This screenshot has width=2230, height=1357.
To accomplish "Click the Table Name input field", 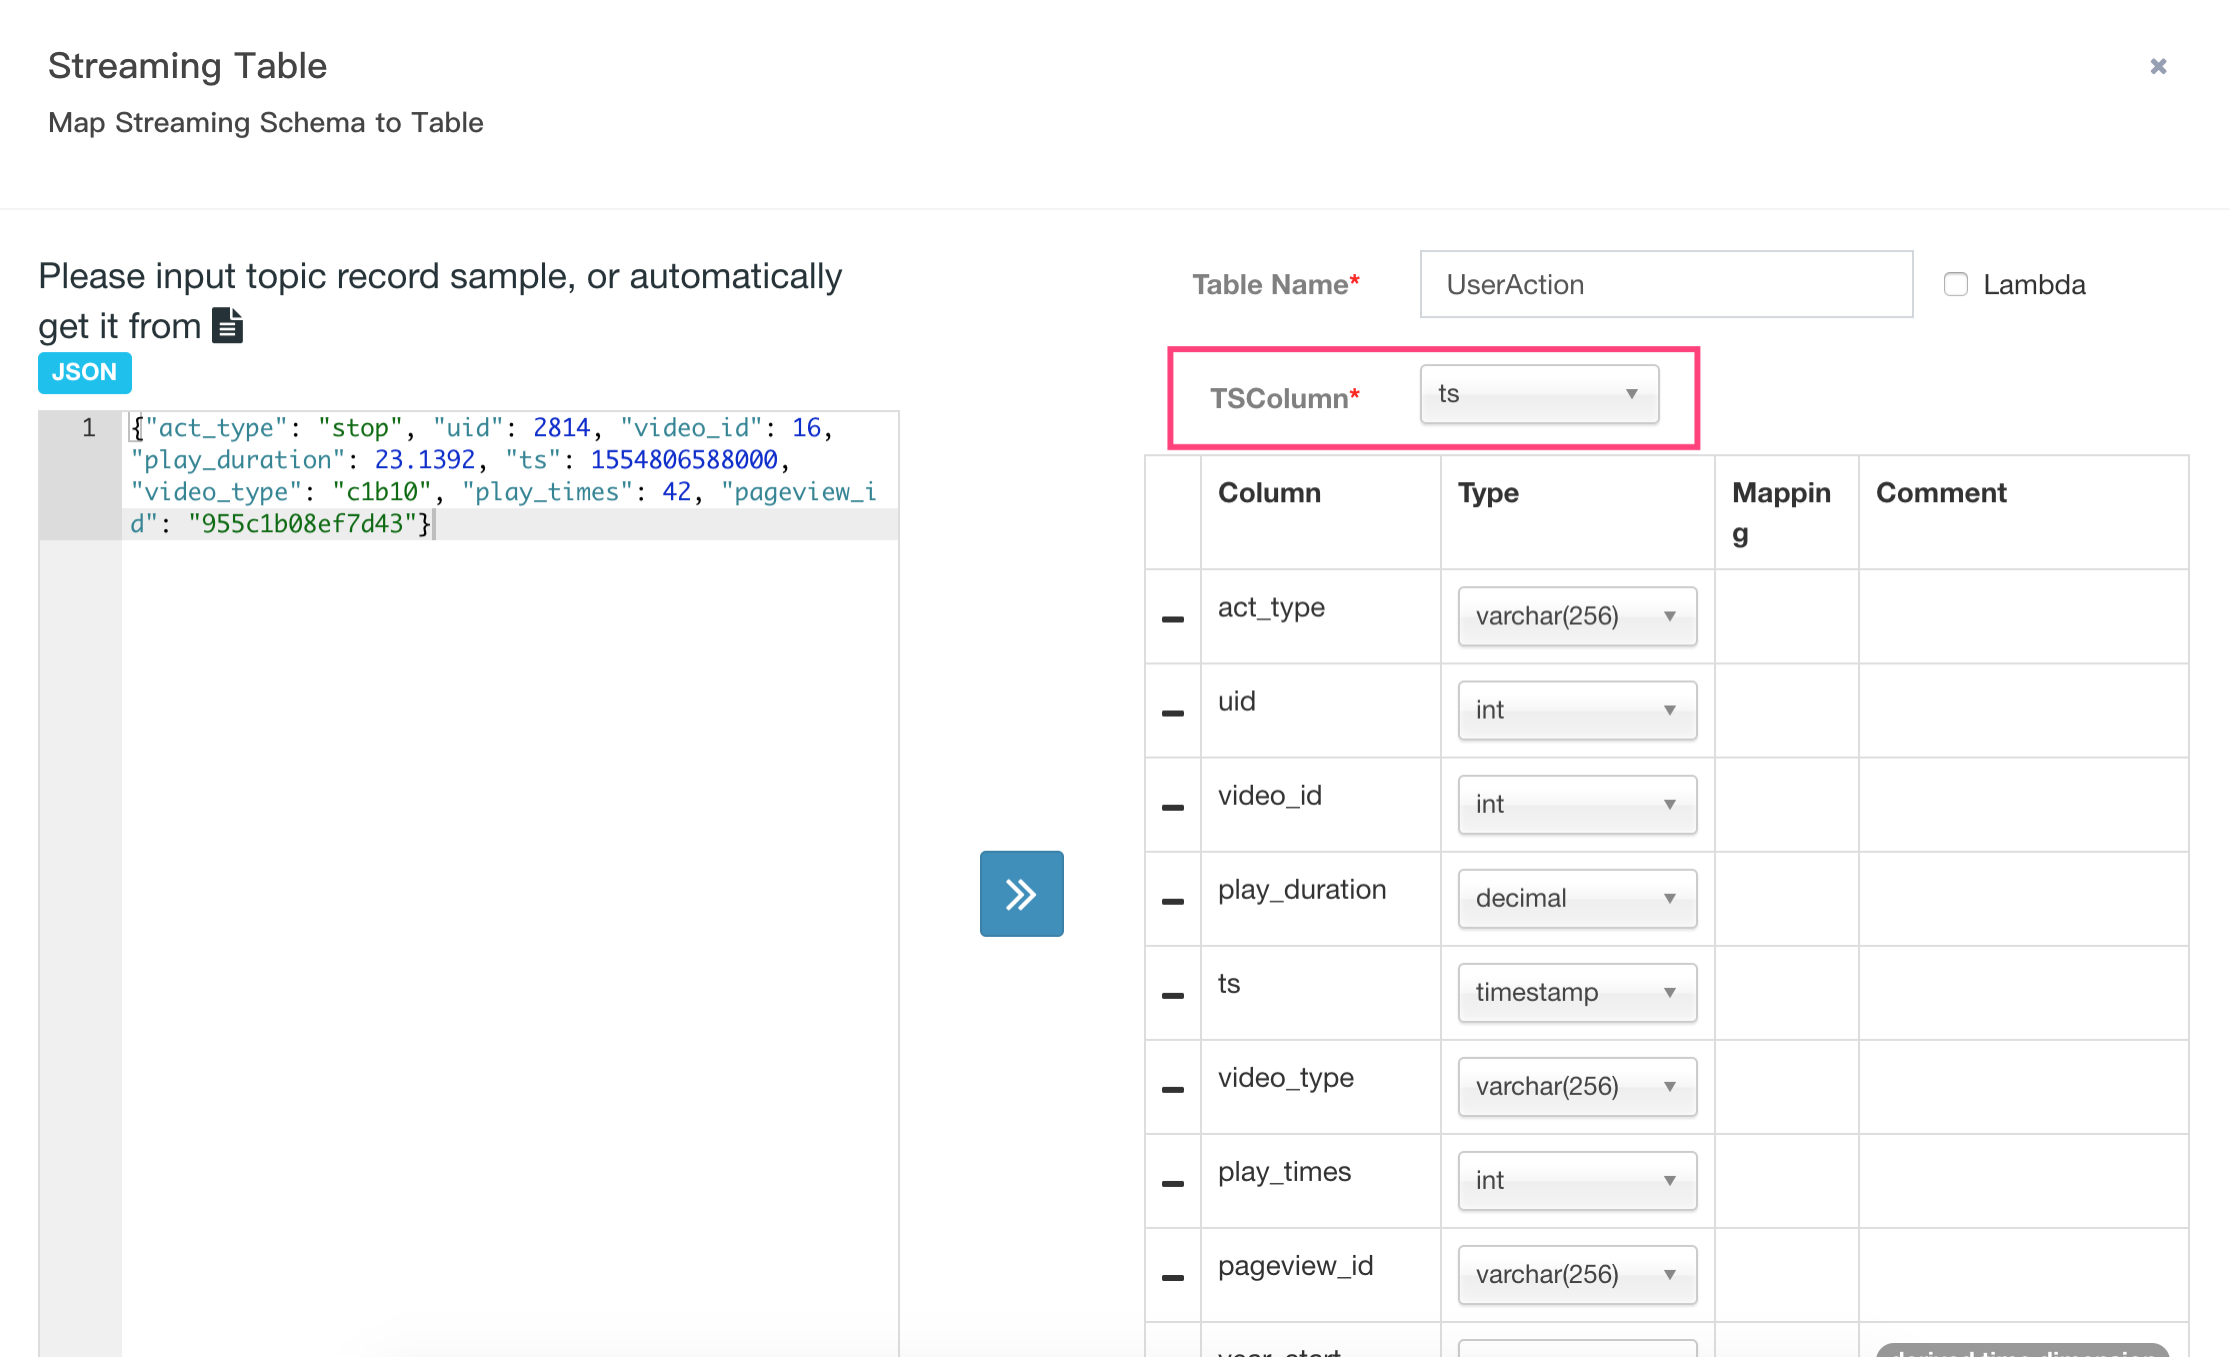I will pyautogui.click(x=1666, y=285).
